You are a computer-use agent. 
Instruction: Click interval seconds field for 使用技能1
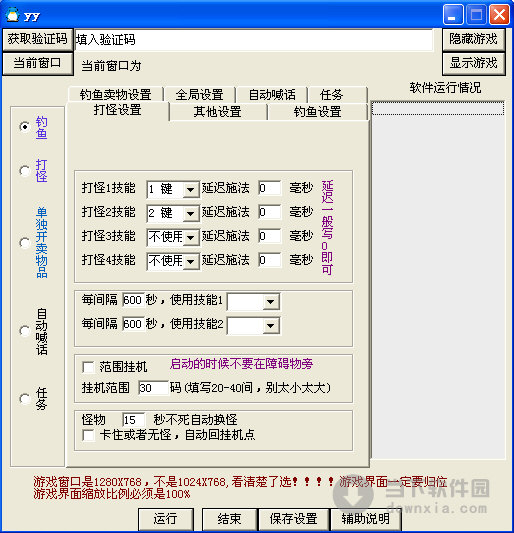click(x=133, y=300)
